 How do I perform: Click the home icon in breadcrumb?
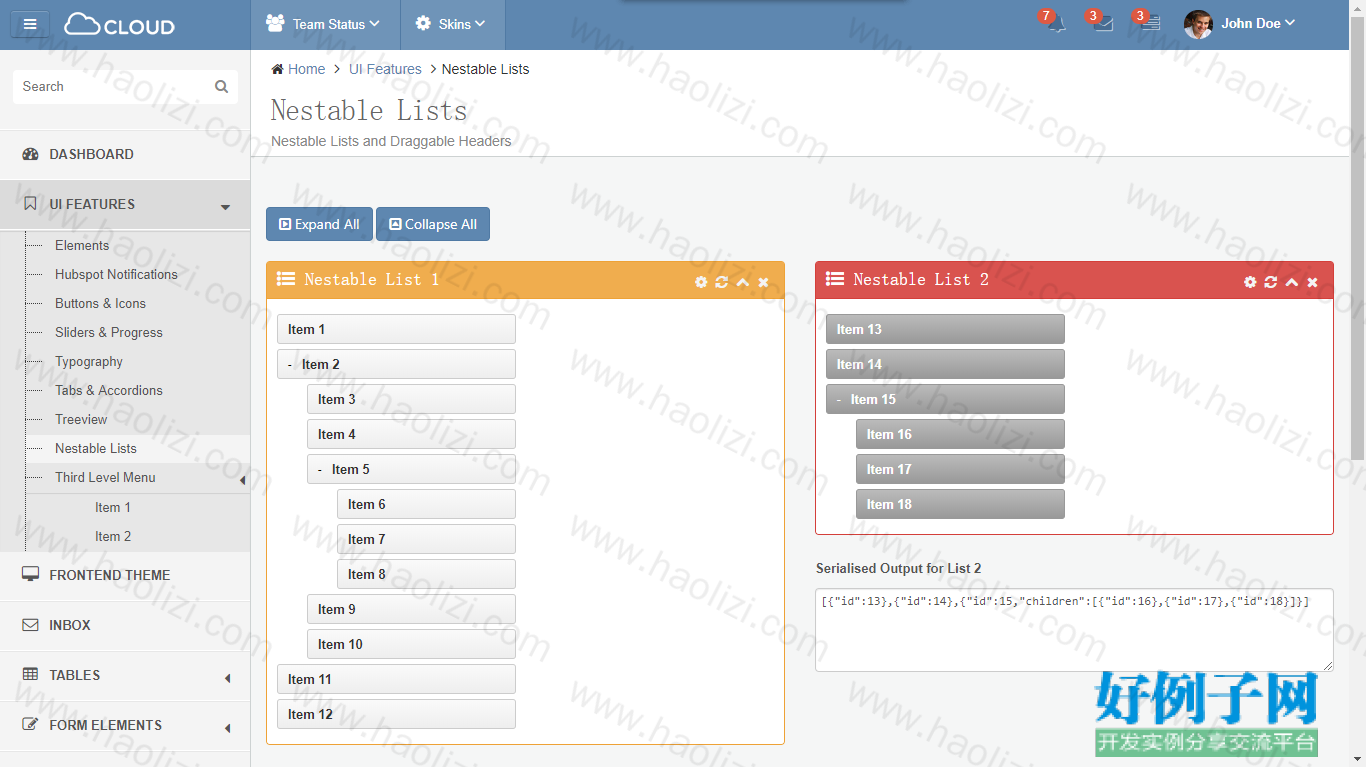tap(277, 69)
